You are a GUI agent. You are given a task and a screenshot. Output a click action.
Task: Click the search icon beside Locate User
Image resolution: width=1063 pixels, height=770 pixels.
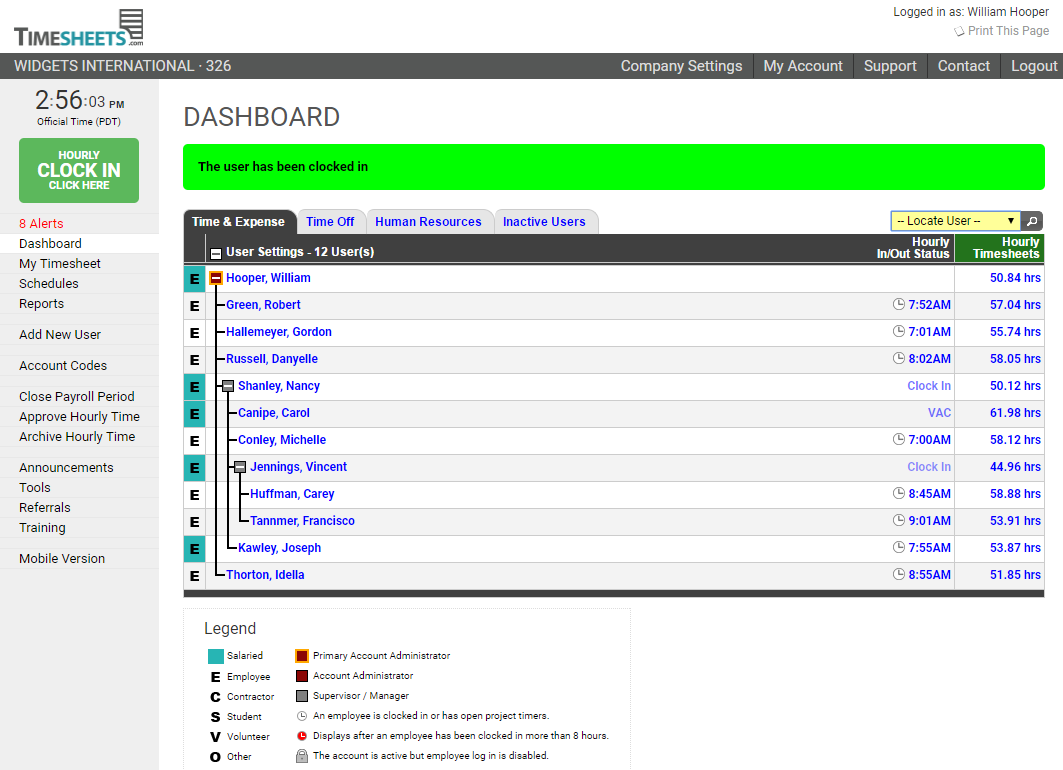tap(1033, 221)
